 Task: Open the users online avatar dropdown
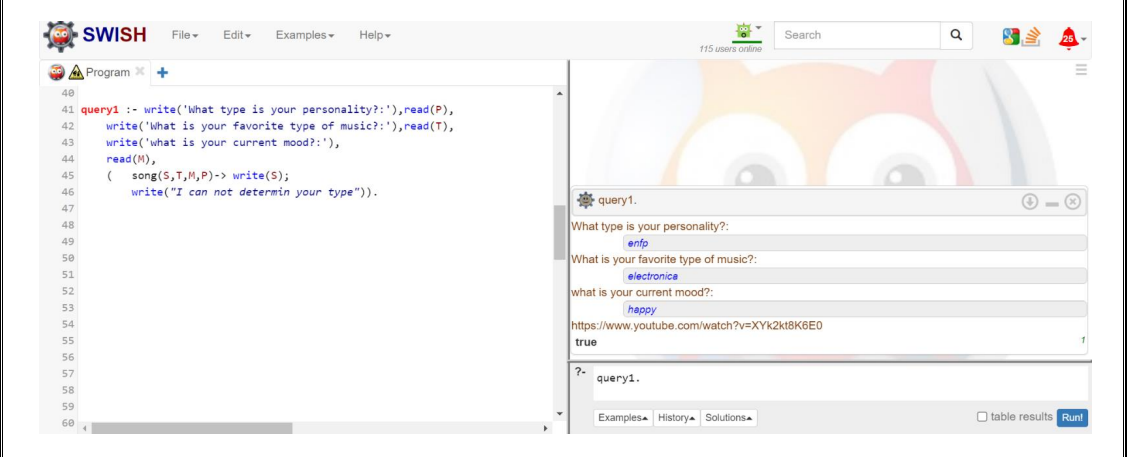(747, 31)
